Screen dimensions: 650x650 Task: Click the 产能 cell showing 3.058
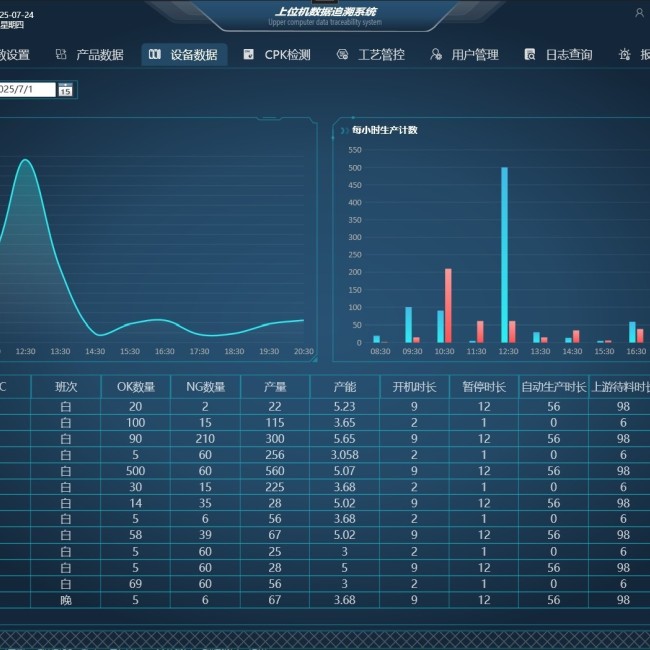click(344, 455)
